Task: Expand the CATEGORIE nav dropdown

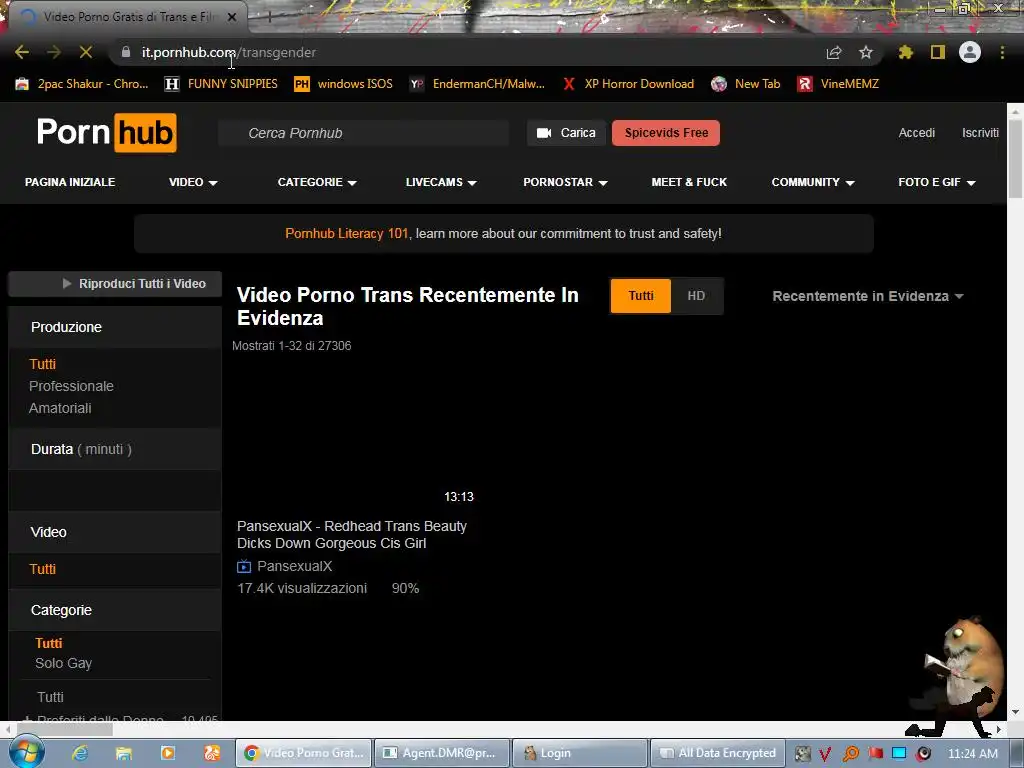Action: point(317,182)
